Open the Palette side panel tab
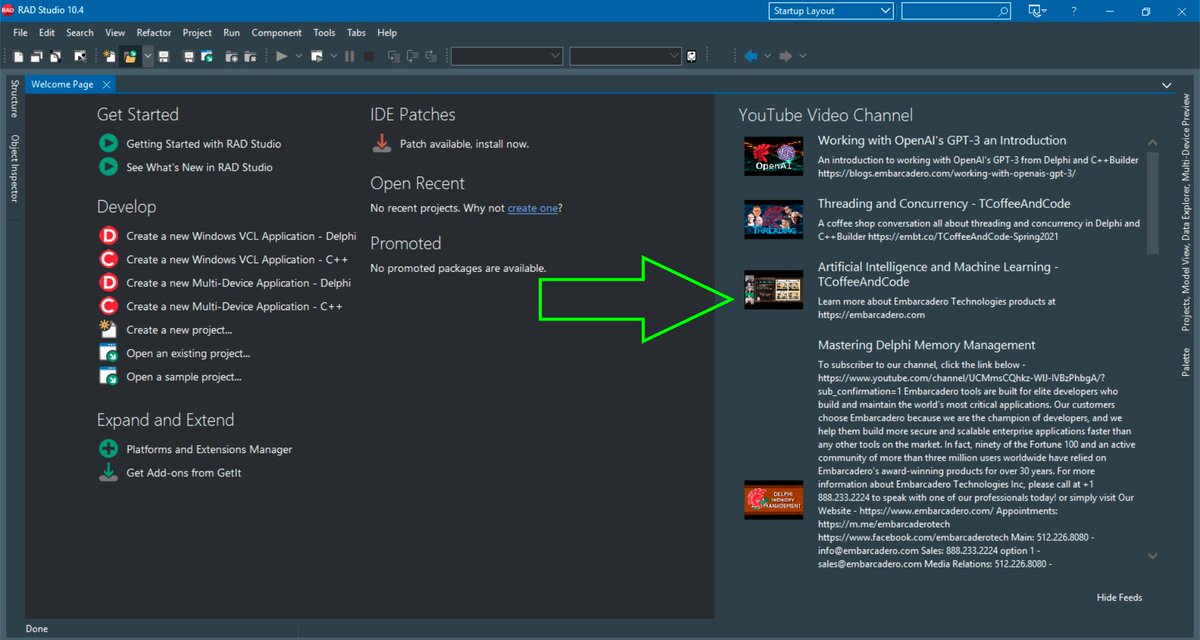 click(x=1186, y=361)
